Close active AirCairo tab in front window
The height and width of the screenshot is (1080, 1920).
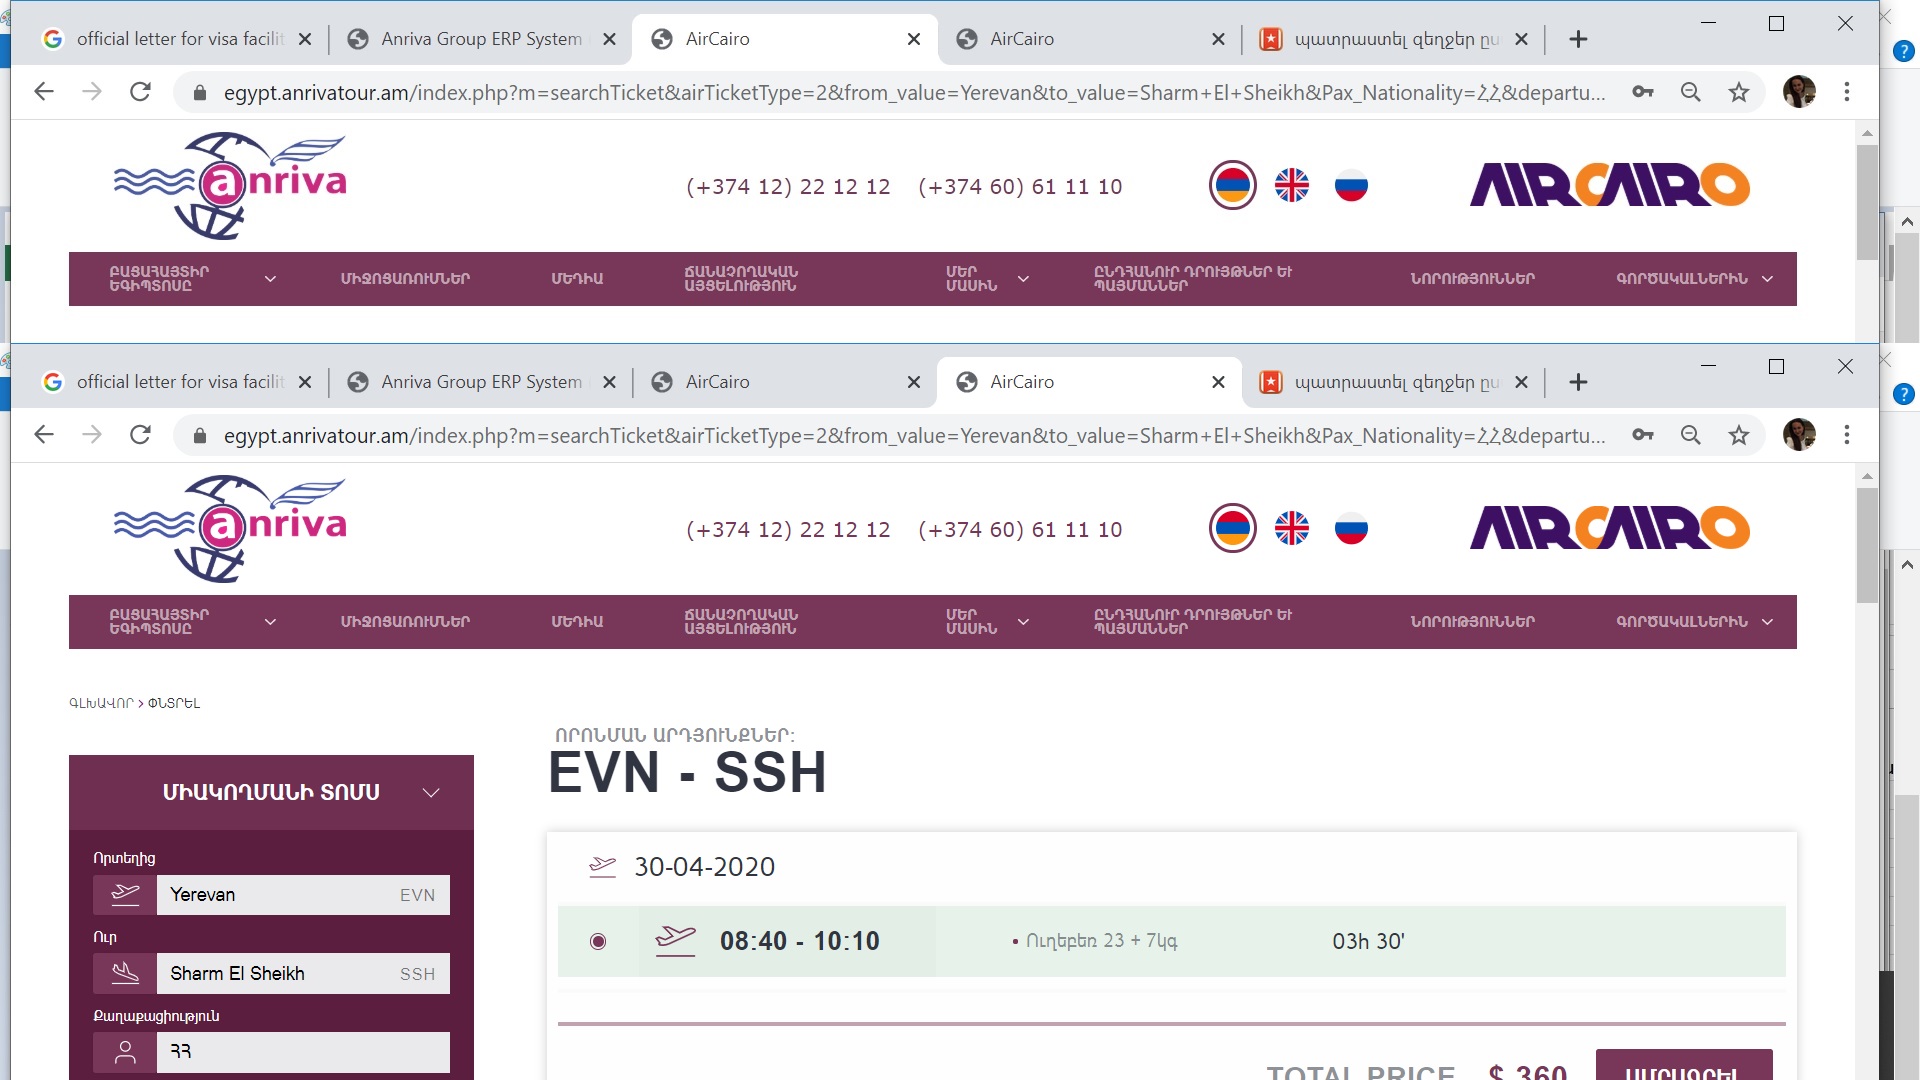click(x=1218, y=382)
